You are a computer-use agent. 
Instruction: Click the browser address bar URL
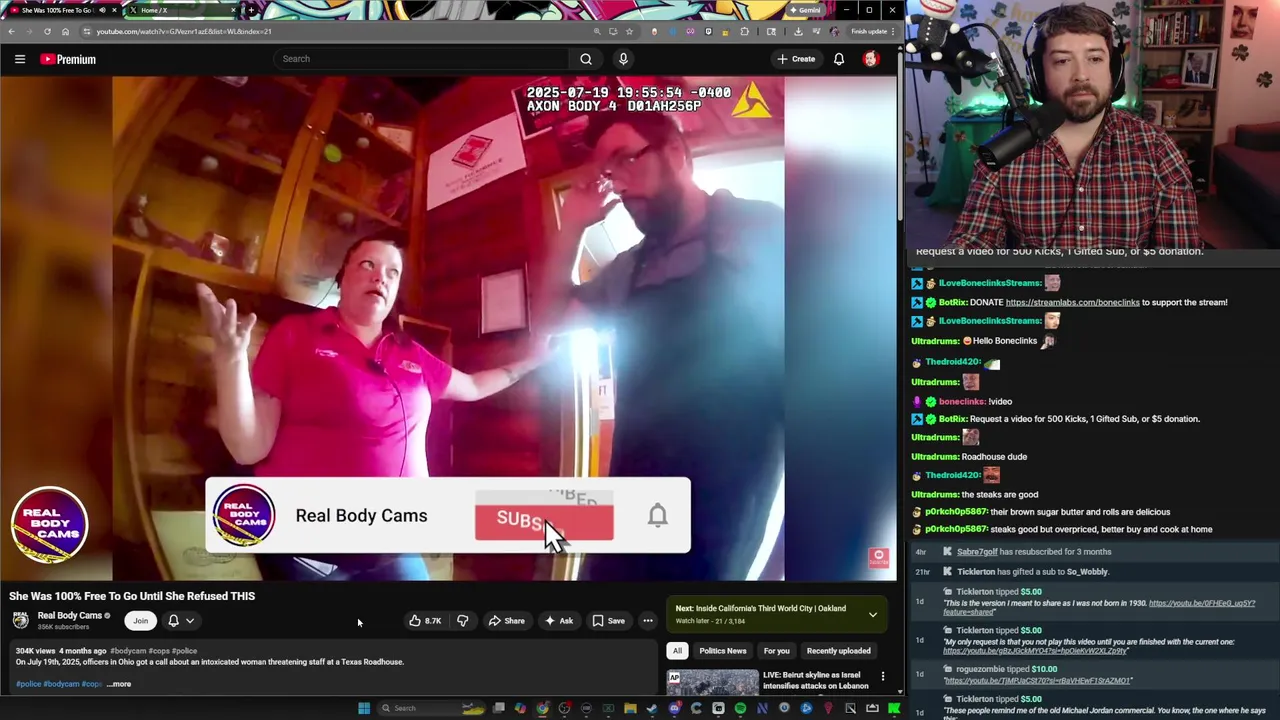tap(184, 31)
